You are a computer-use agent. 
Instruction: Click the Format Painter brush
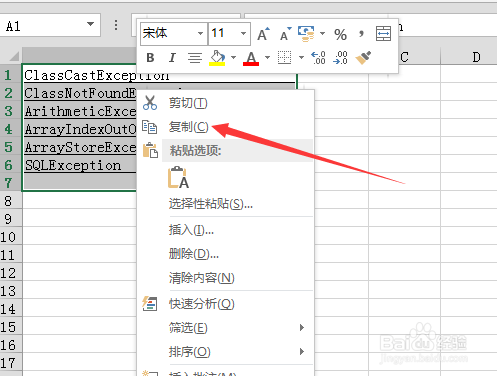[x=363, y=58]
